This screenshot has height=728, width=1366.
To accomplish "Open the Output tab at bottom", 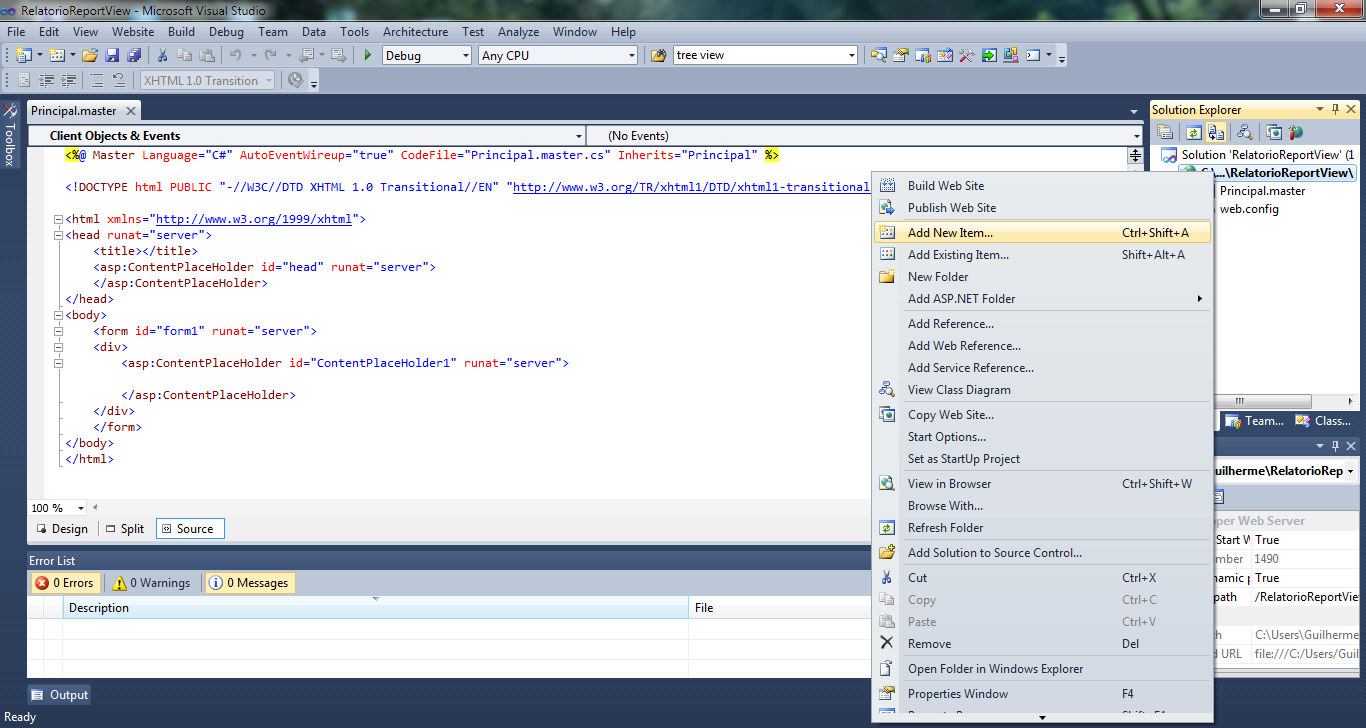I will pyautogui.click(x=60, y=695).
